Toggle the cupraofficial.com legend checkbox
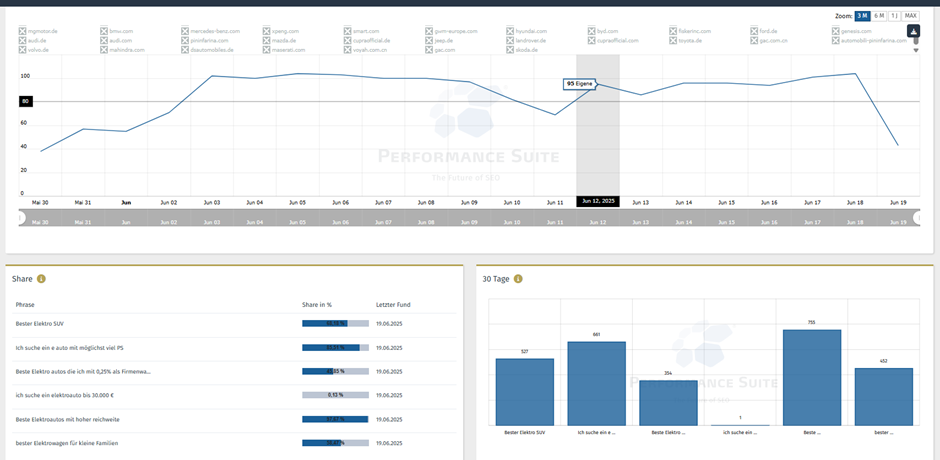The width and height of the screenshot is (940, 460). click(592, 41)
